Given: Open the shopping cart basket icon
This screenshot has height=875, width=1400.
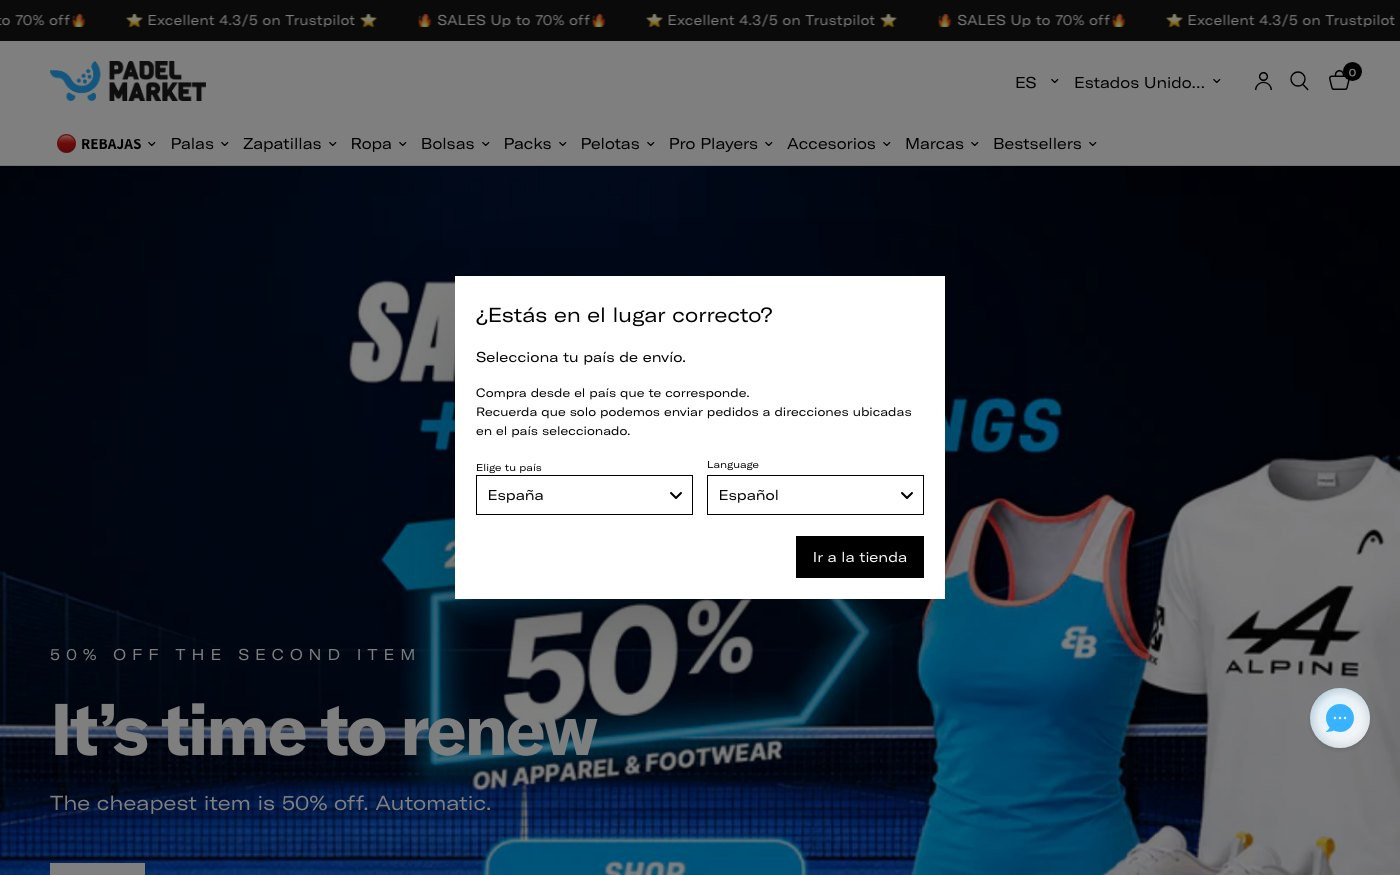Looking at the screenshot, I should click(1340, 81).
